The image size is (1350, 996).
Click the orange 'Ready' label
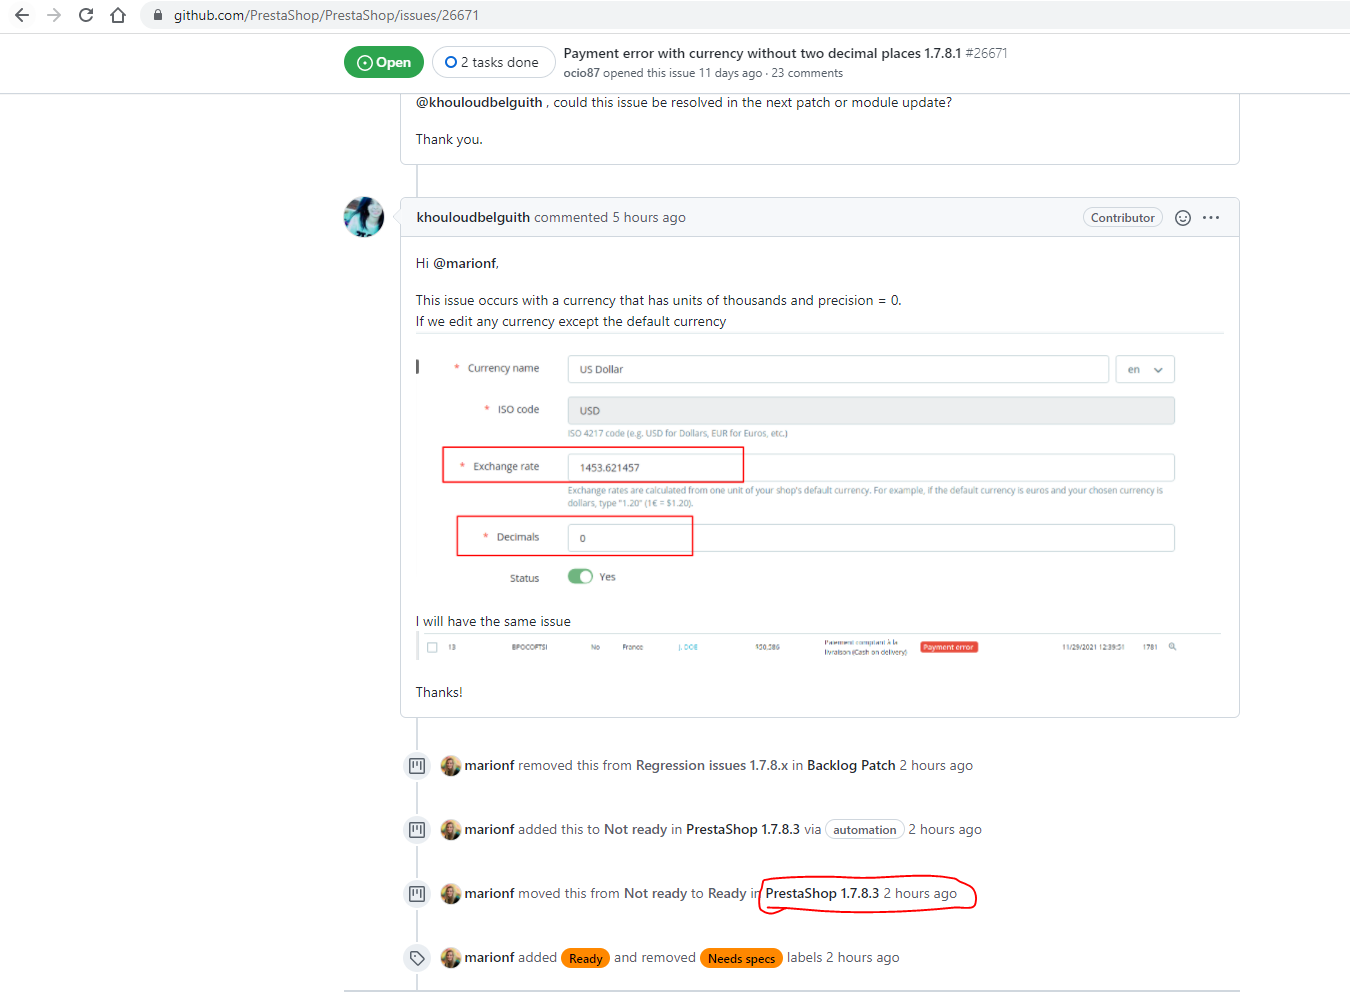586,958
